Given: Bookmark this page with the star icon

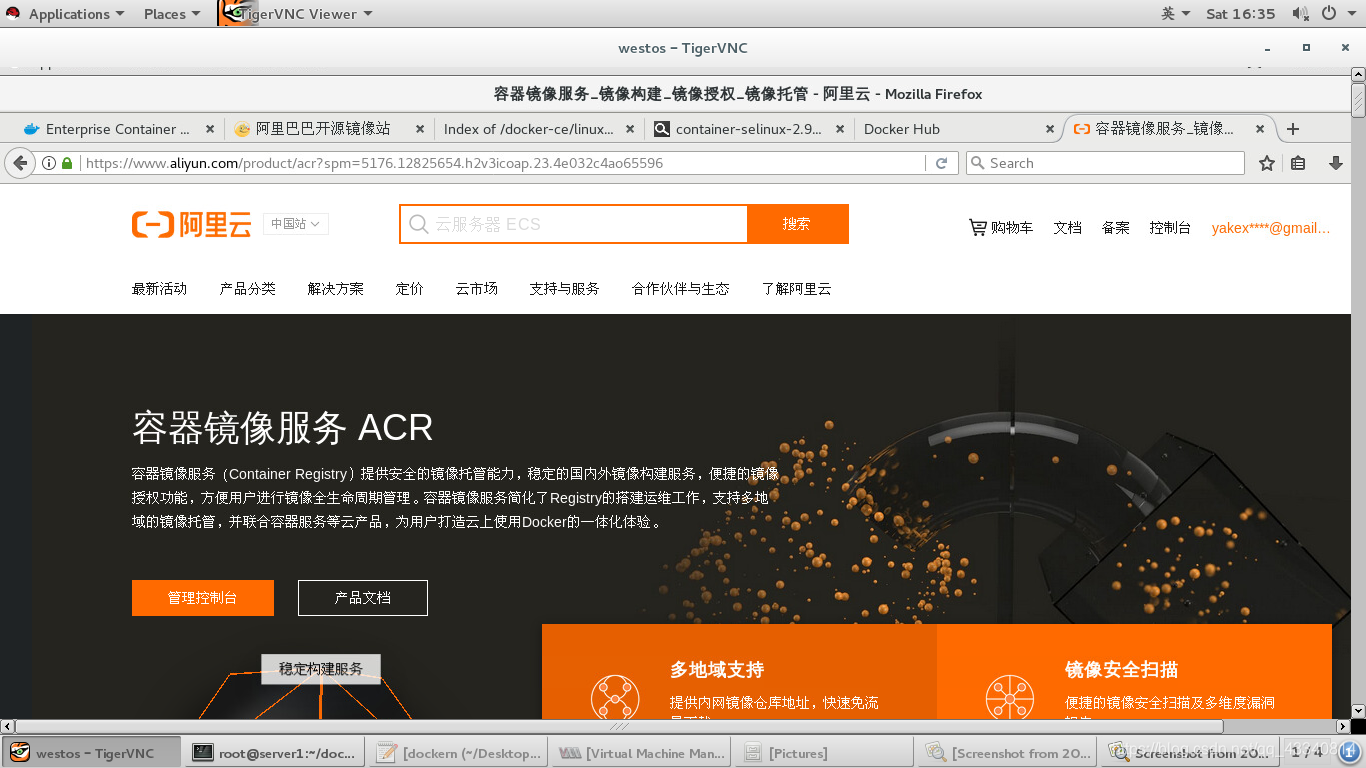Looking at the screenshot, I should point(1267,163).
